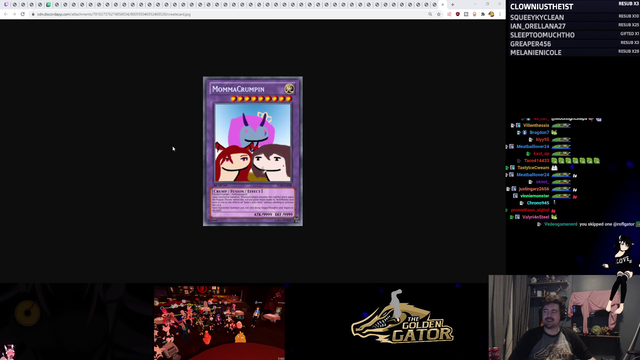Open the dark red shield extension icon

pyautogui.click(x=458, y=14)
